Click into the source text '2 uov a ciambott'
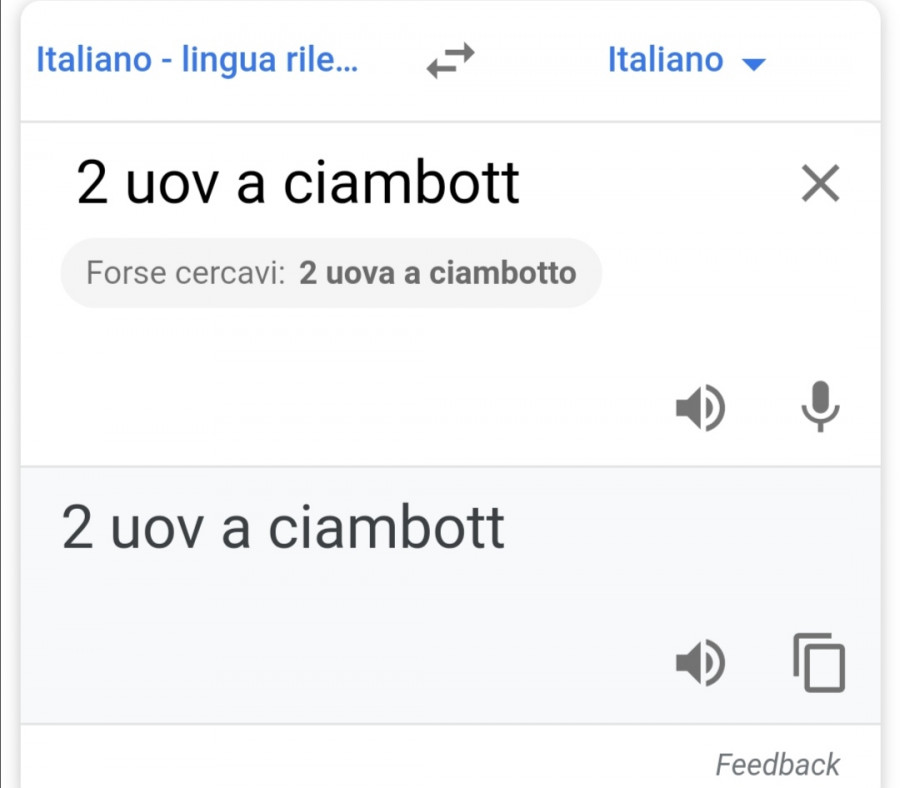 298,184
